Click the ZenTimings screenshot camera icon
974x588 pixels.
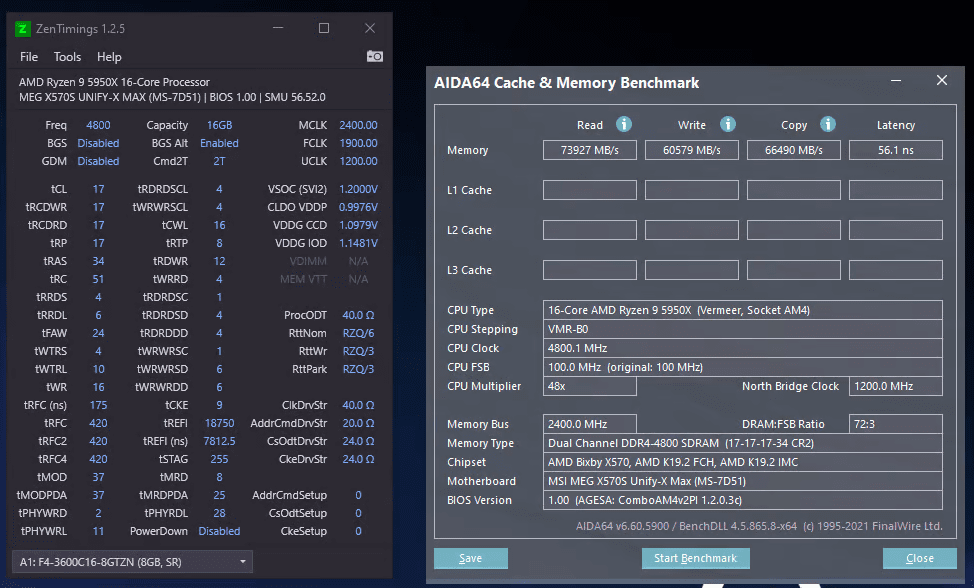point(375,57)
